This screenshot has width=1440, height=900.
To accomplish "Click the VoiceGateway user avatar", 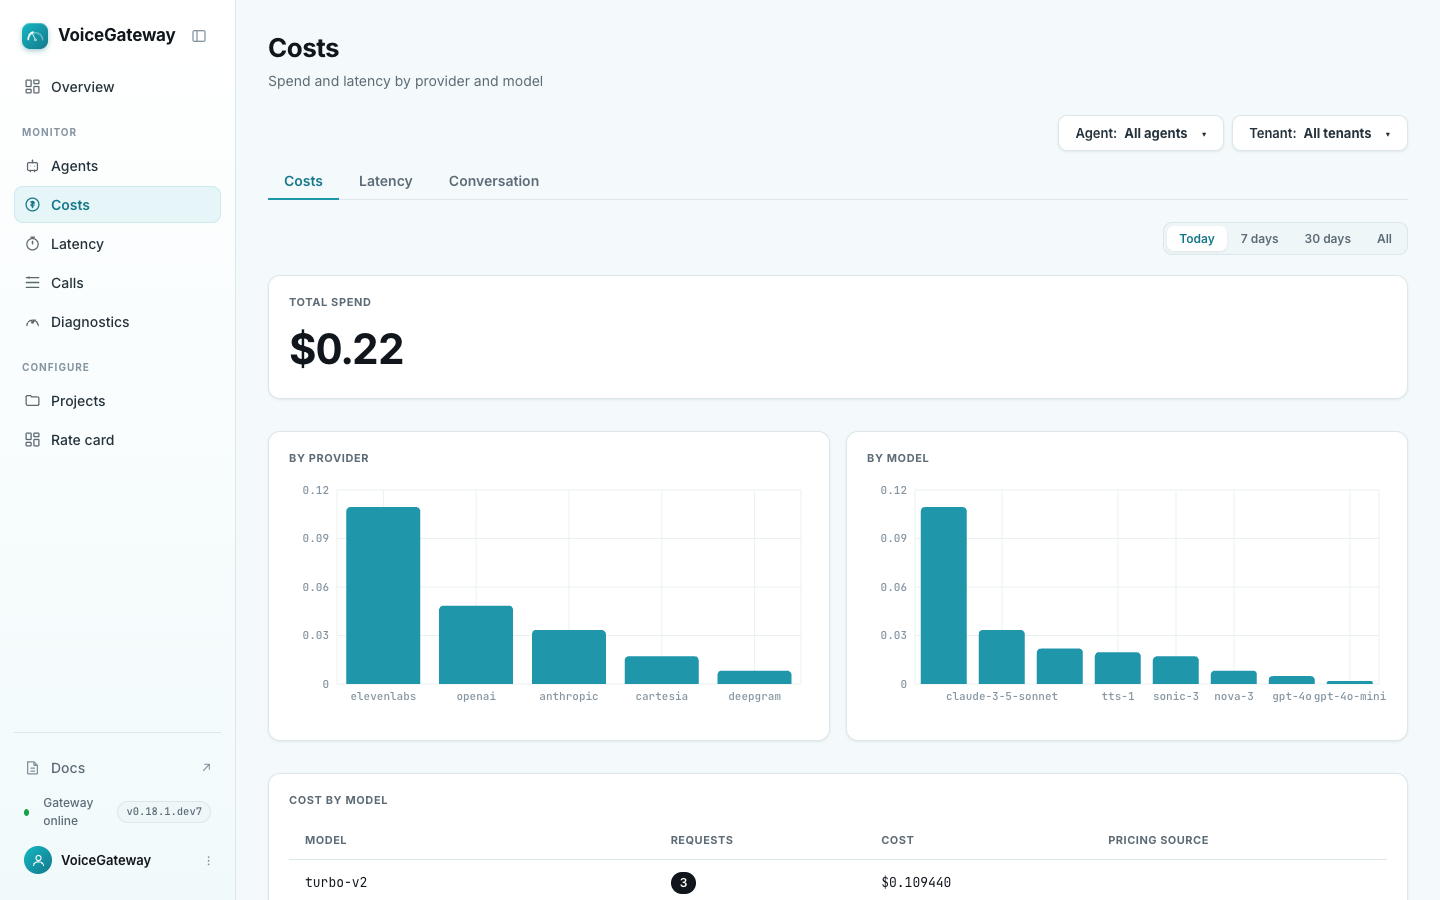I will 38,860.
